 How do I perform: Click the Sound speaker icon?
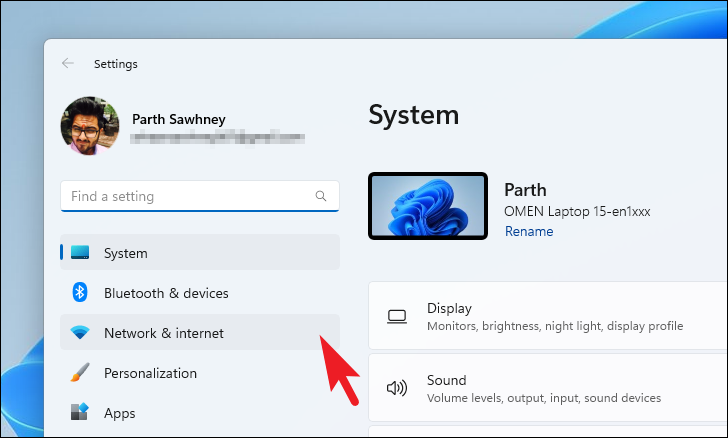397,388
